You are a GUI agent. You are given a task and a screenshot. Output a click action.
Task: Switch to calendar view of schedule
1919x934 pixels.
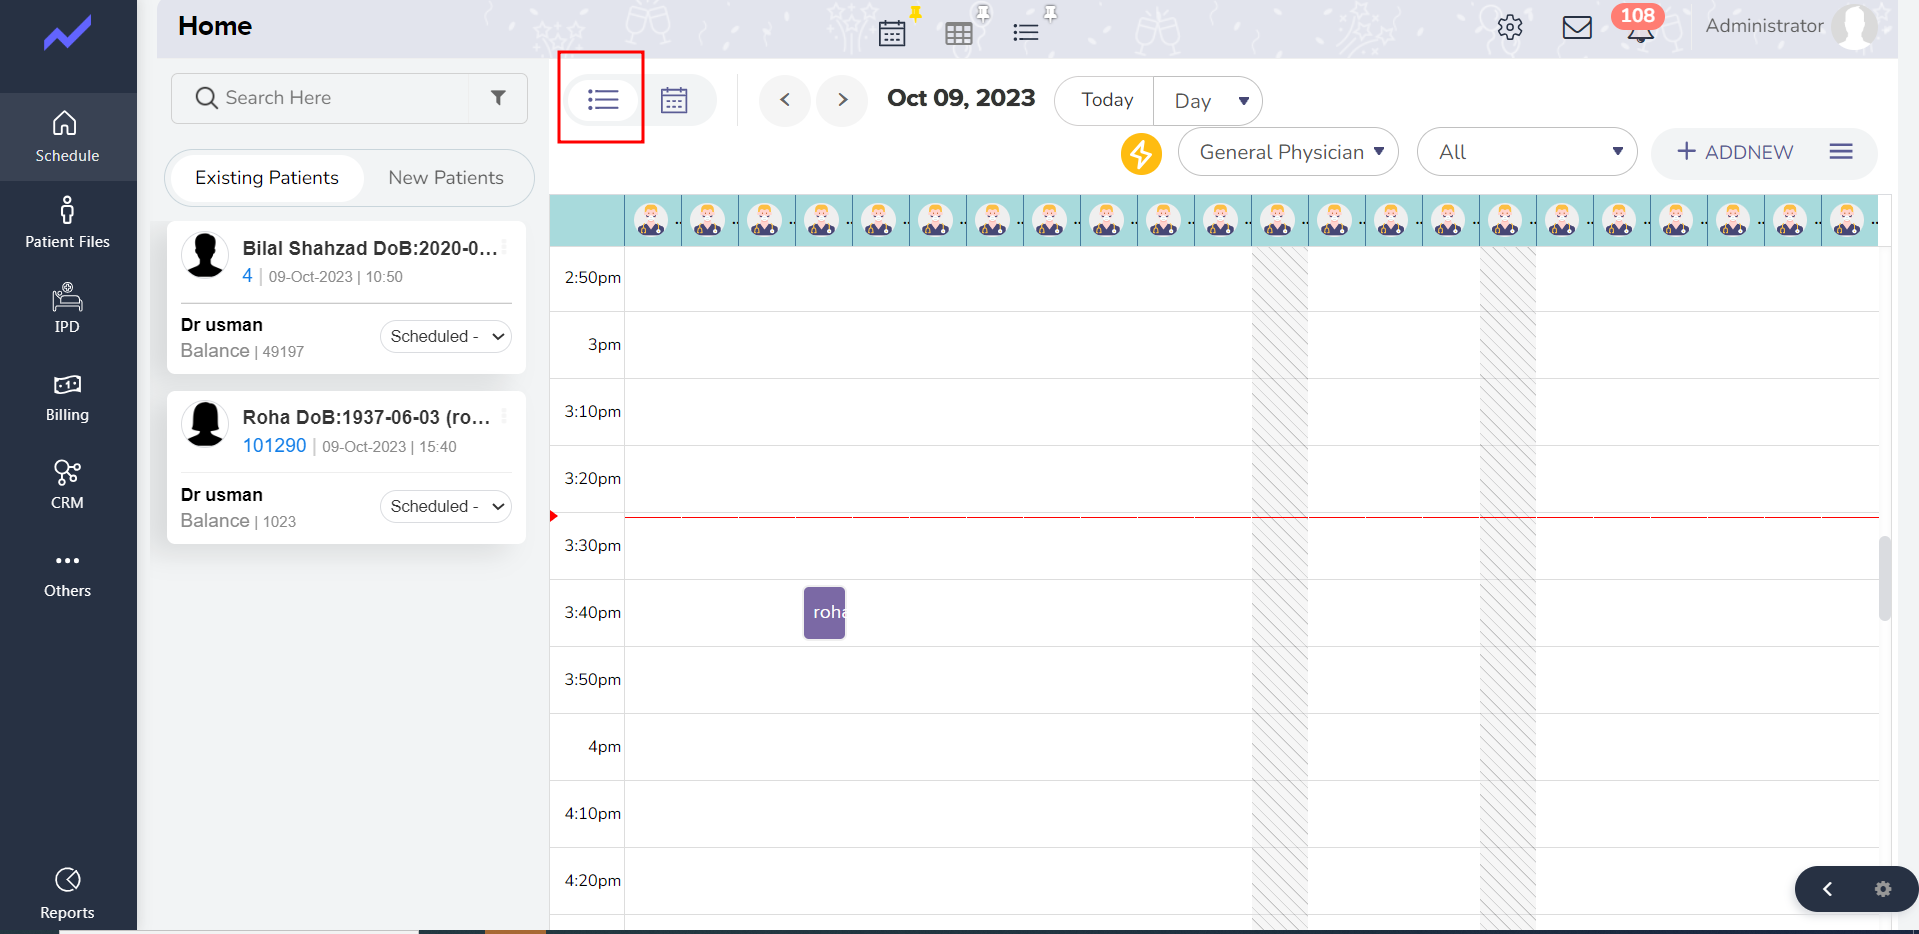pos(674,100)
